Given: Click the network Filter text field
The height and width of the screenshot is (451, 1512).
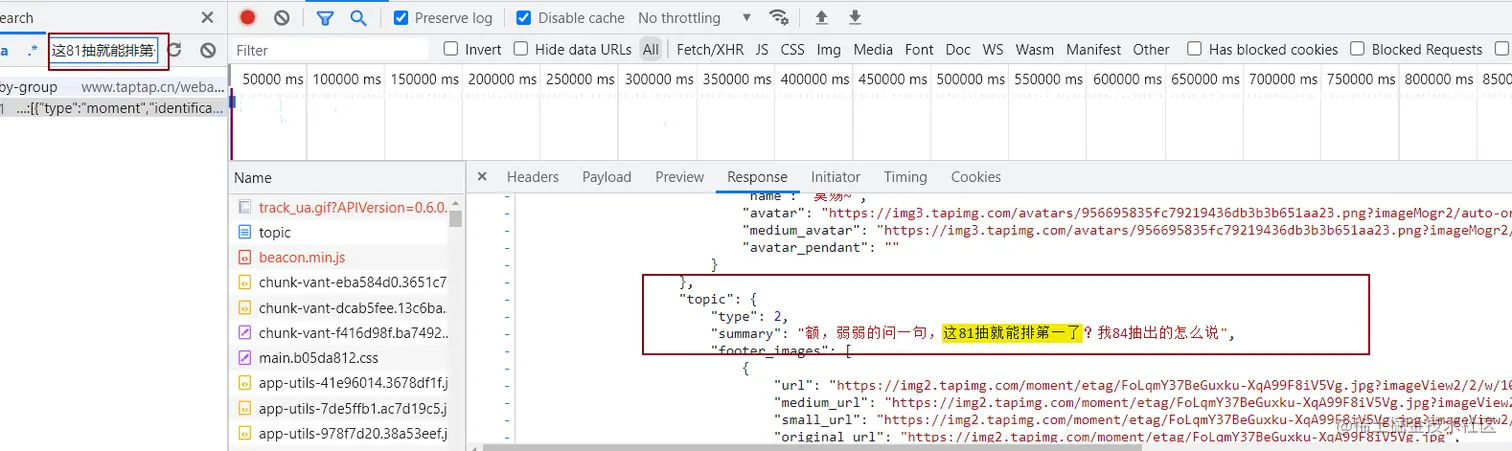Looking at the screenshot, I should [329, 49].
